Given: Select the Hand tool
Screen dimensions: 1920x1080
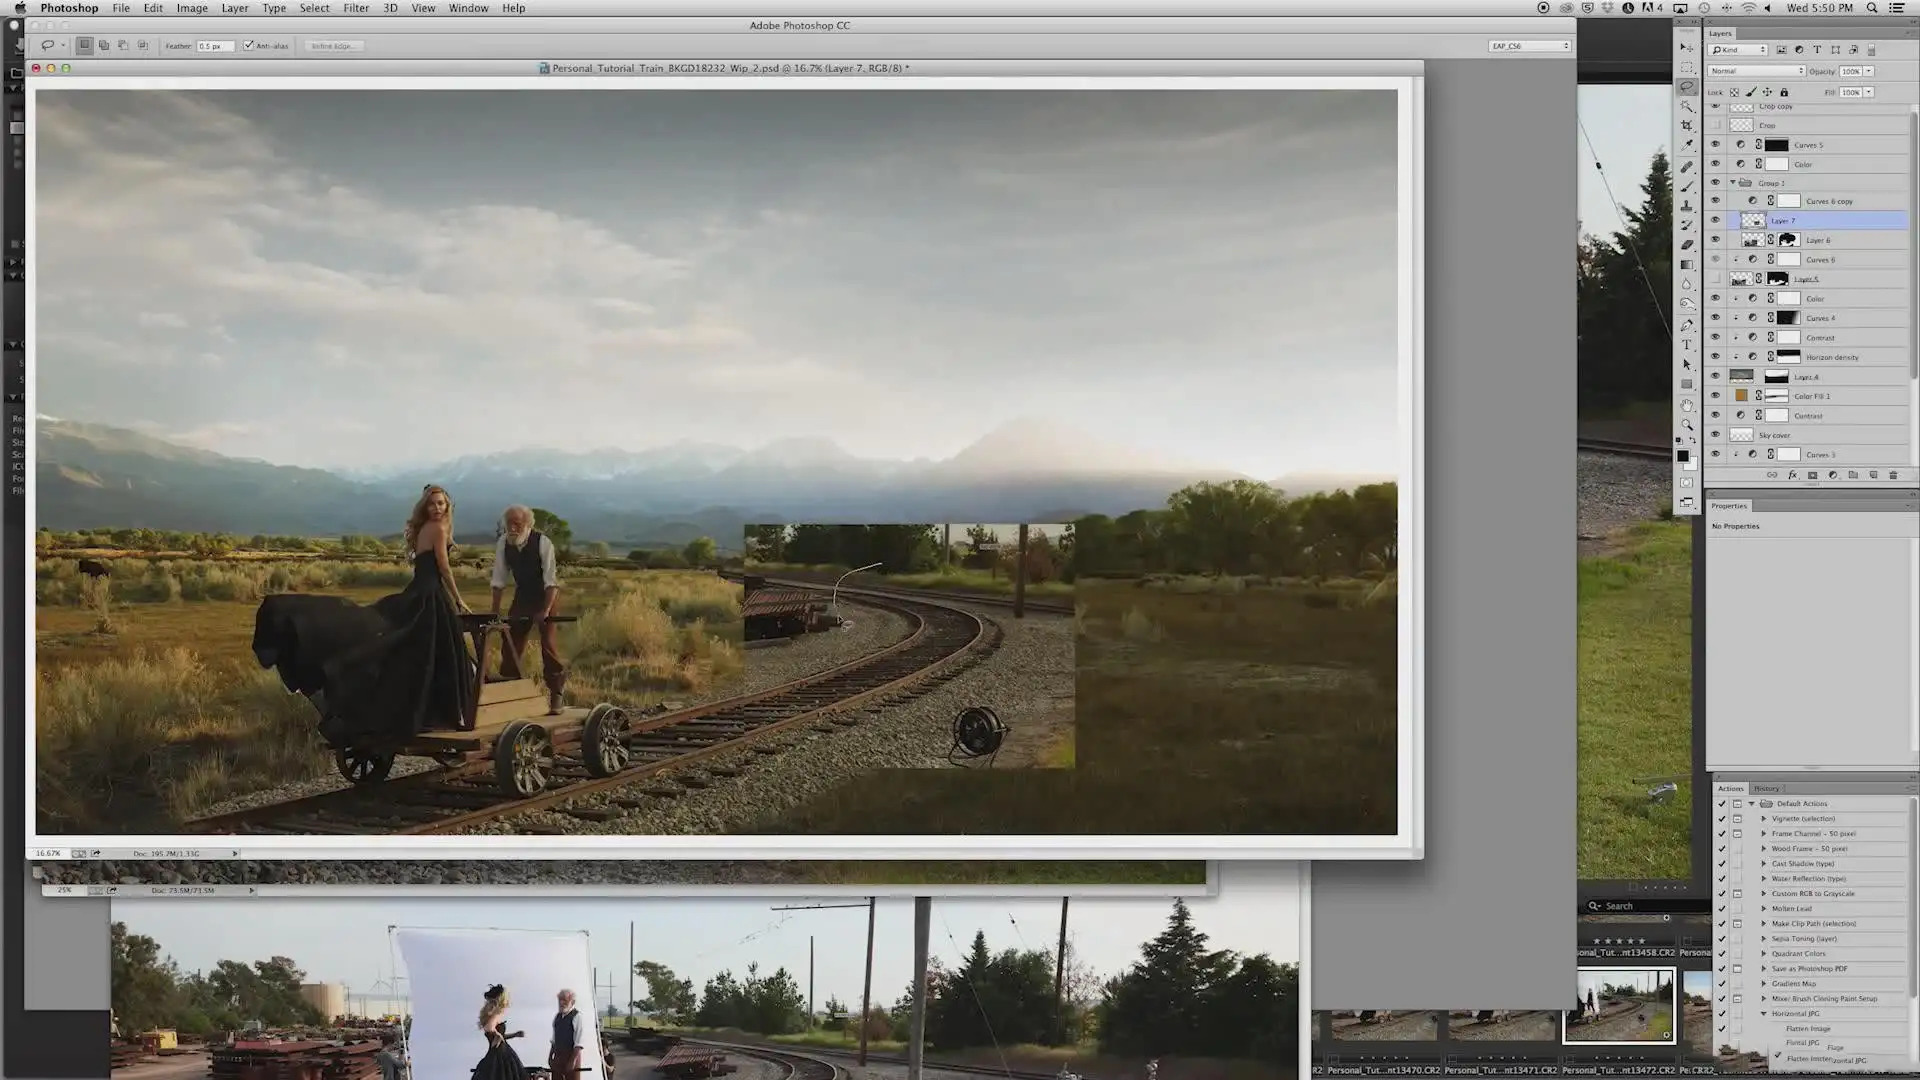Looking at the screenshot, I should coord(1687,405).
